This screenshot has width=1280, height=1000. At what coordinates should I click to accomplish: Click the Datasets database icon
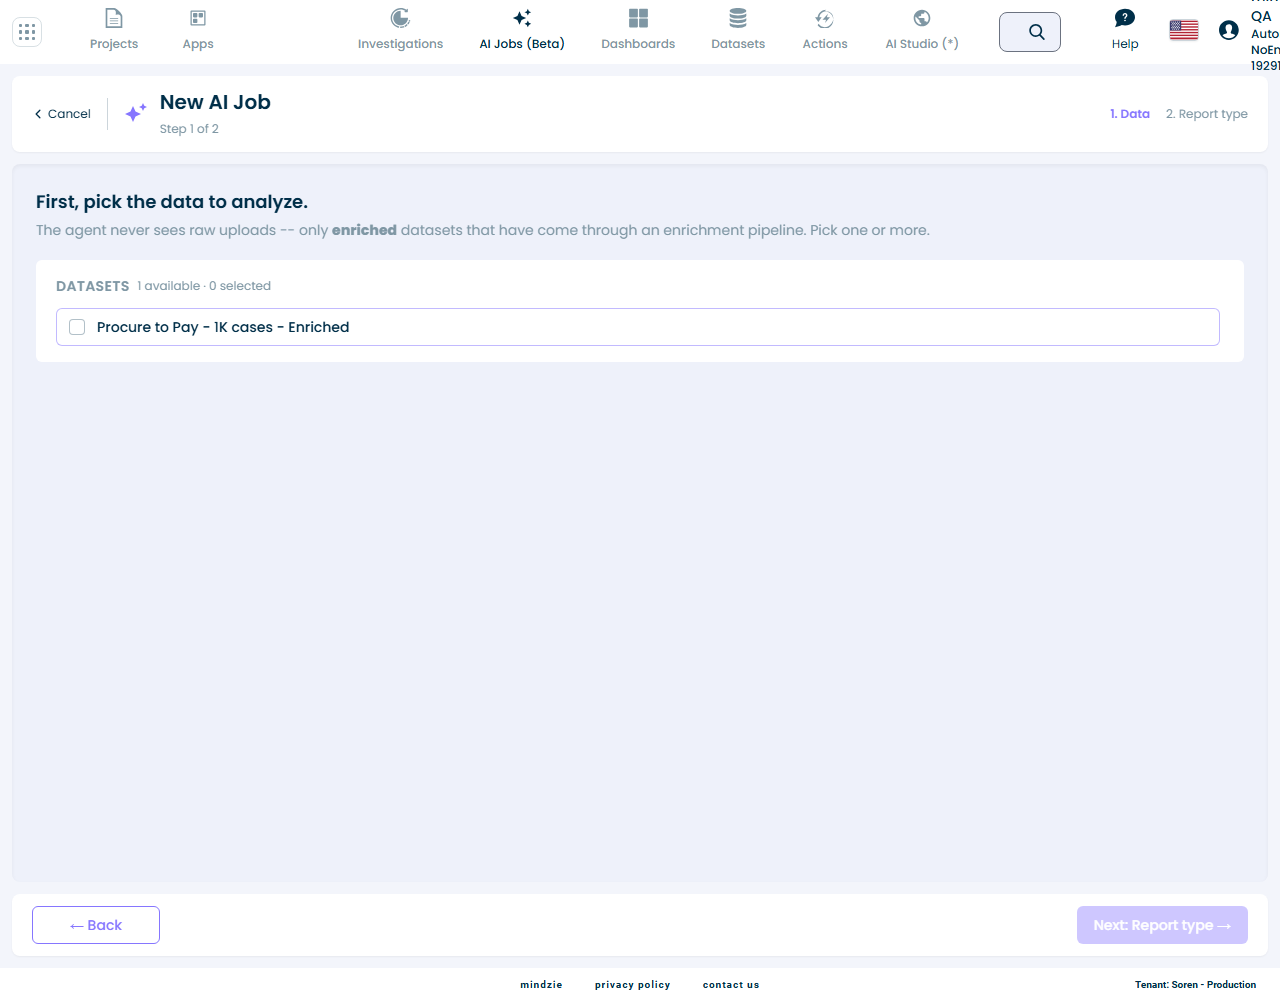(738, 18)
